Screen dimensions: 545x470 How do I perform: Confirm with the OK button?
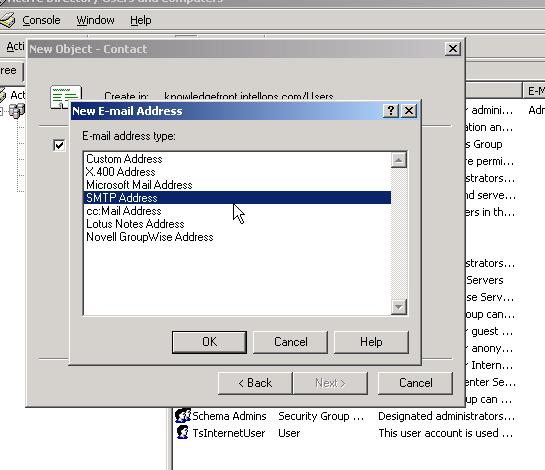coord(209,342)
